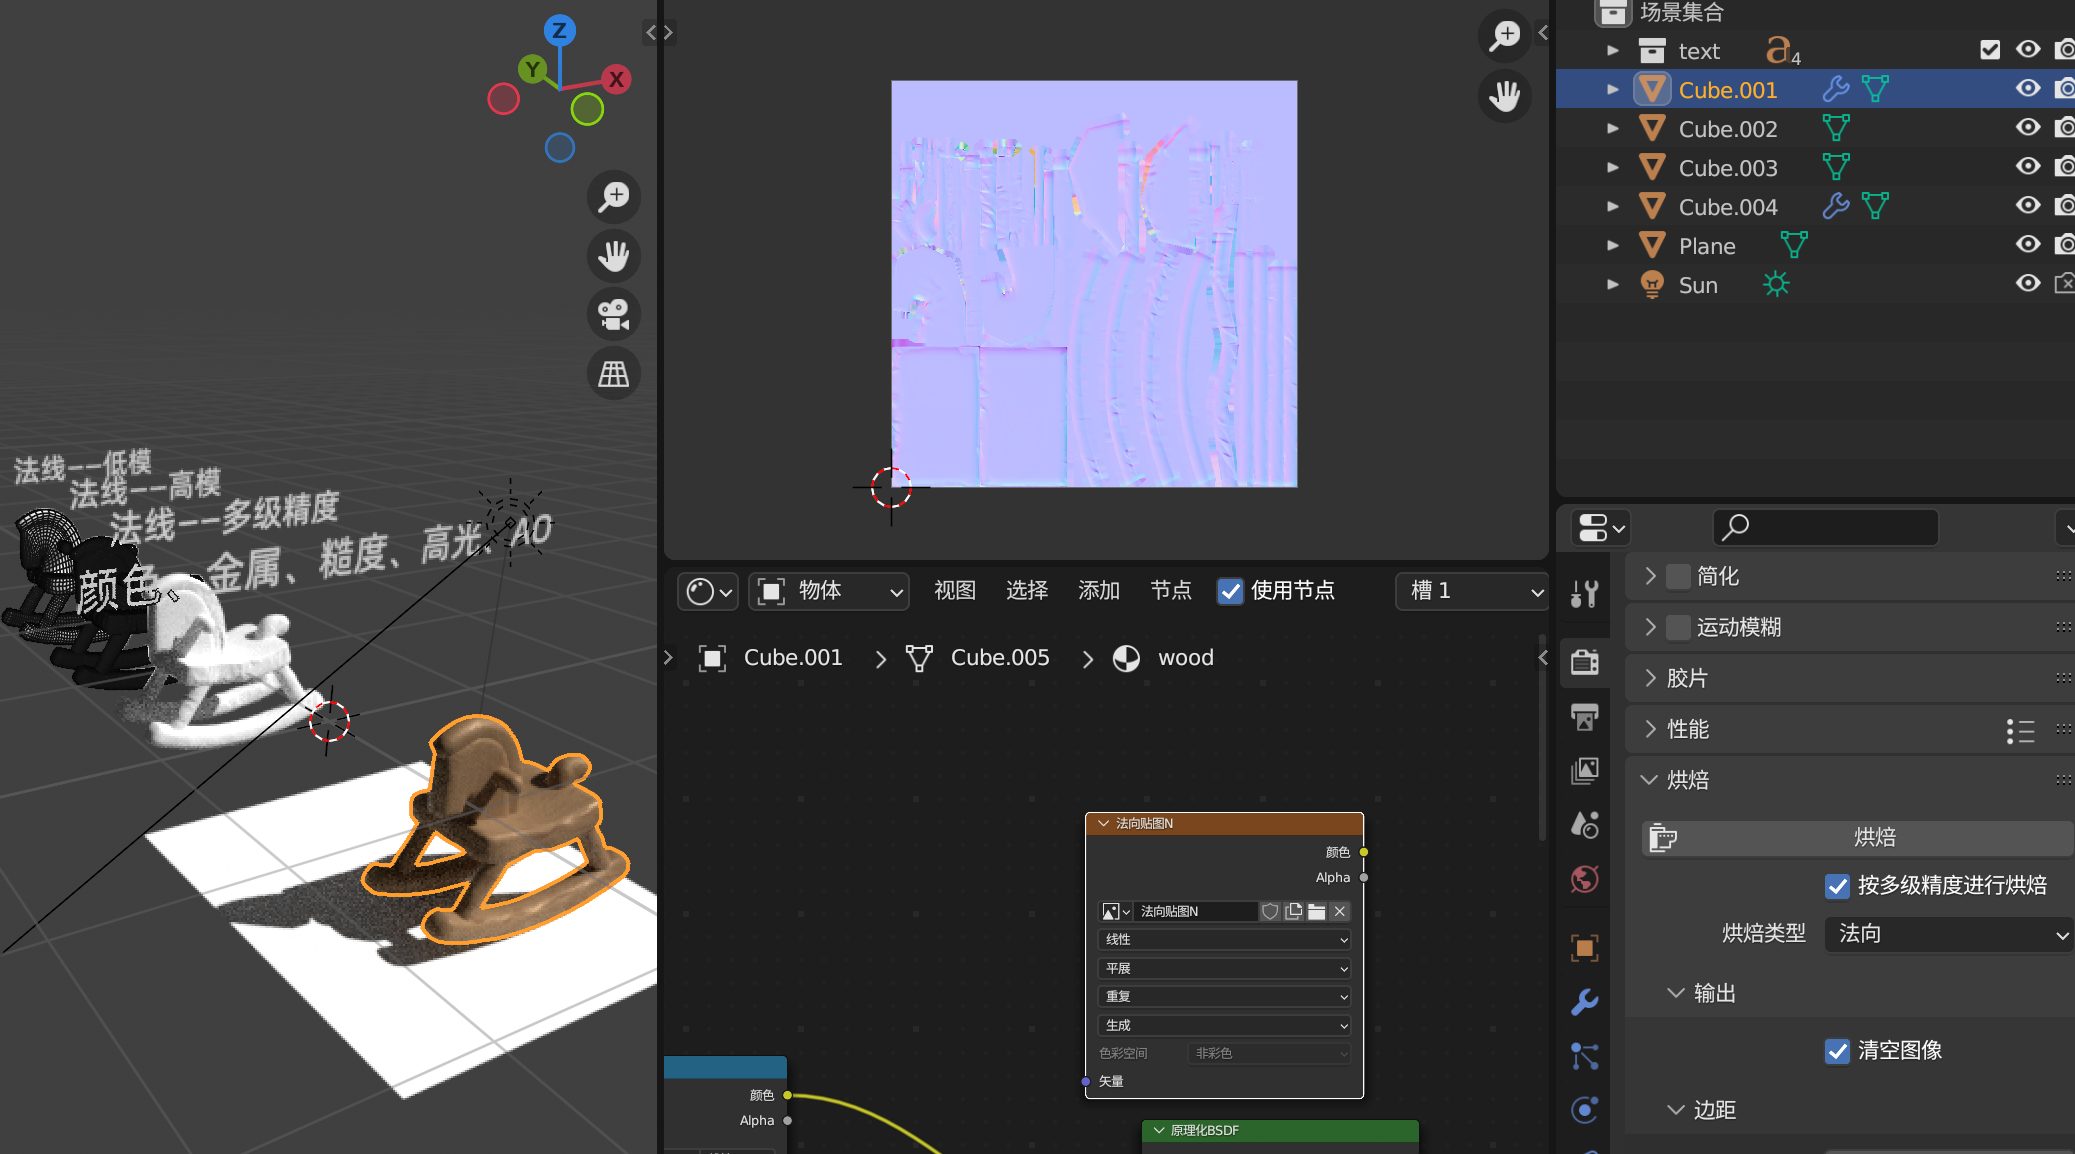The width and height of the screenshot is (2075, 1154).
Task: Open the 视图 menu in node editor
Action: click(x=954, y=591)
